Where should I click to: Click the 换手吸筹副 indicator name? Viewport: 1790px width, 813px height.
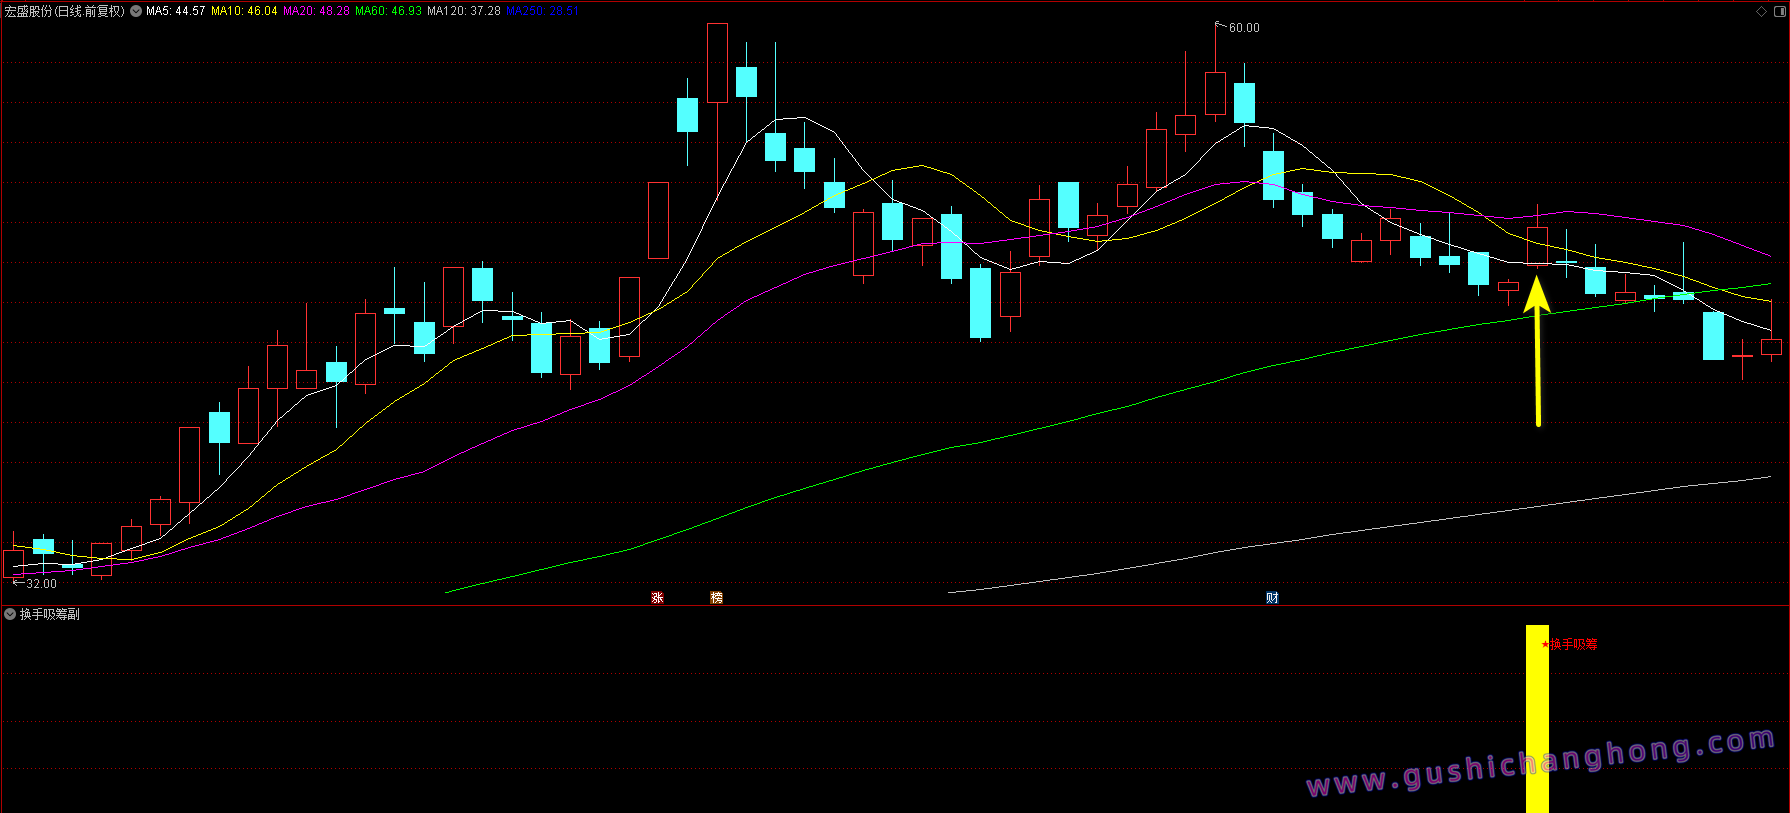50,614
